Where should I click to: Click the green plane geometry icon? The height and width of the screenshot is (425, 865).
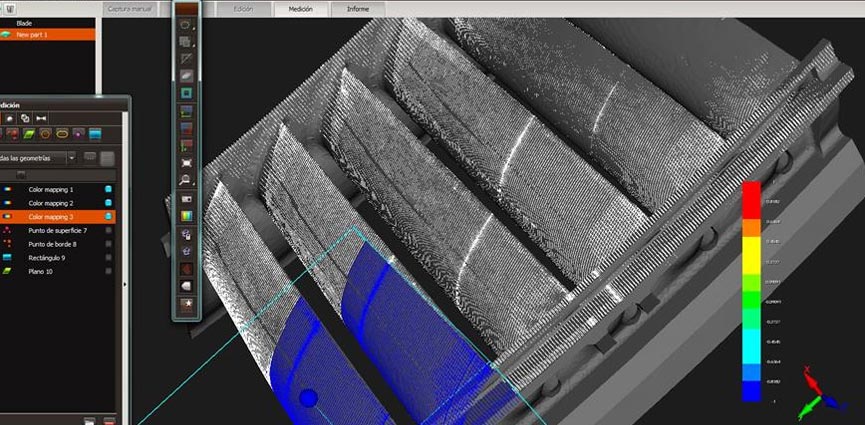point(29,133)
